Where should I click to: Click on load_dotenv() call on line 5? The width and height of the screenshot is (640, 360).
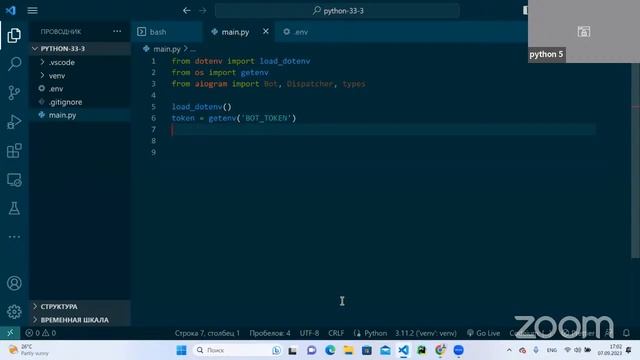tap(202, 107)
